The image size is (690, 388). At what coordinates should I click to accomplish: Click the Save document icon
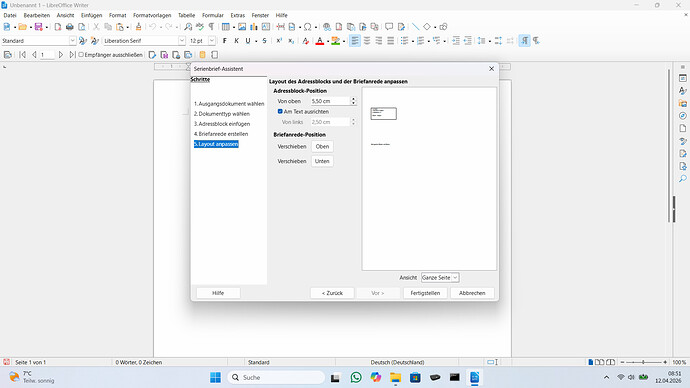click(x=39, y=27)
